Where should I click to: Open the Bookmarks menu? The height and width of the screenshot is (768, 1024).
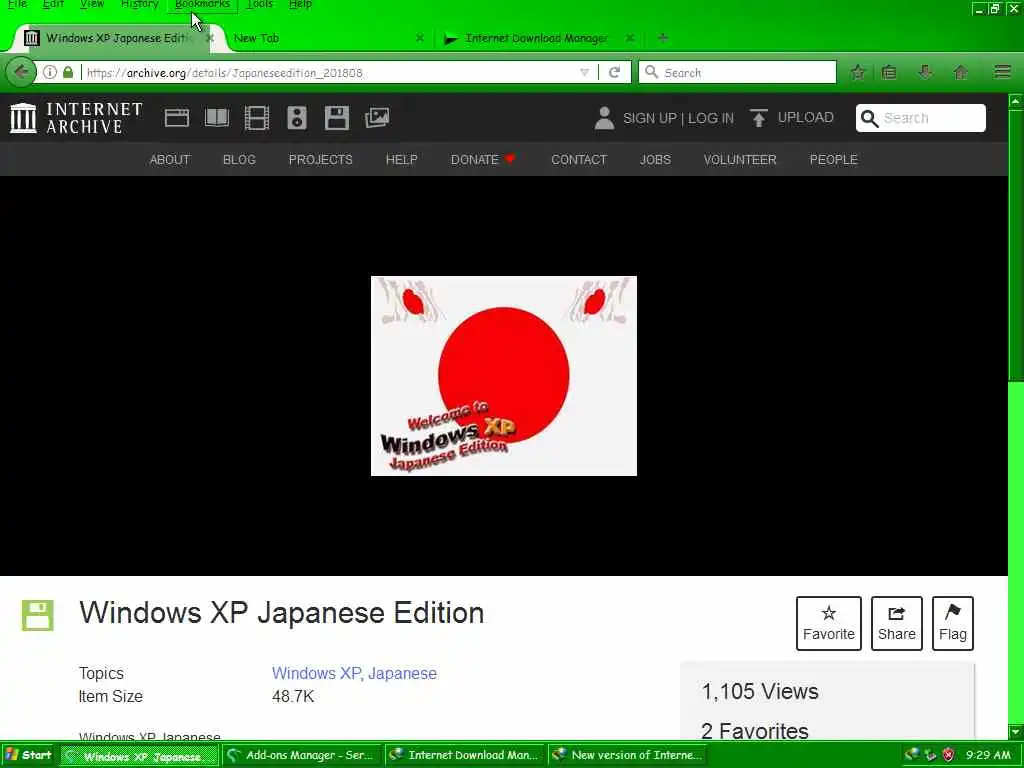click(x=202, y=4)
